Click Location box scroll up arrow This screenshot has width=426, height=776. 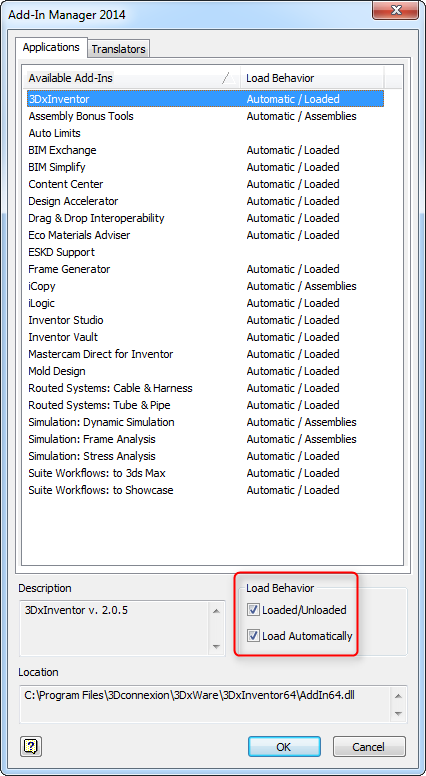(x=398, y=696)
